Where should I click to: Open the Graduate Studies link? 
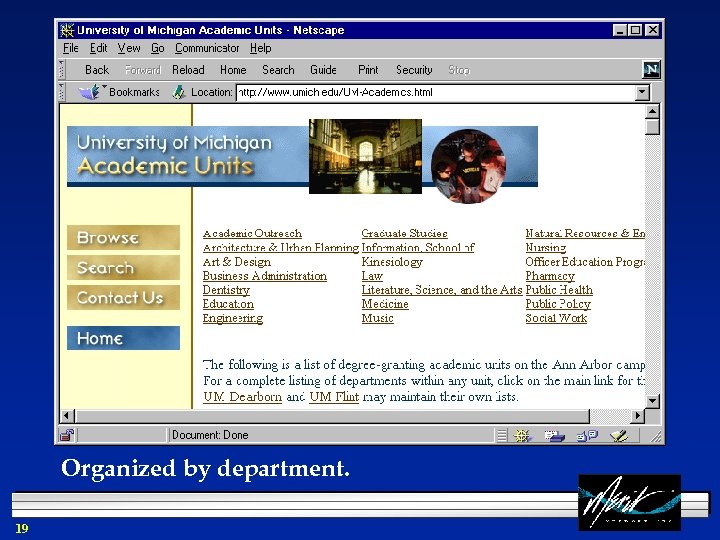[x=405, y=233]
